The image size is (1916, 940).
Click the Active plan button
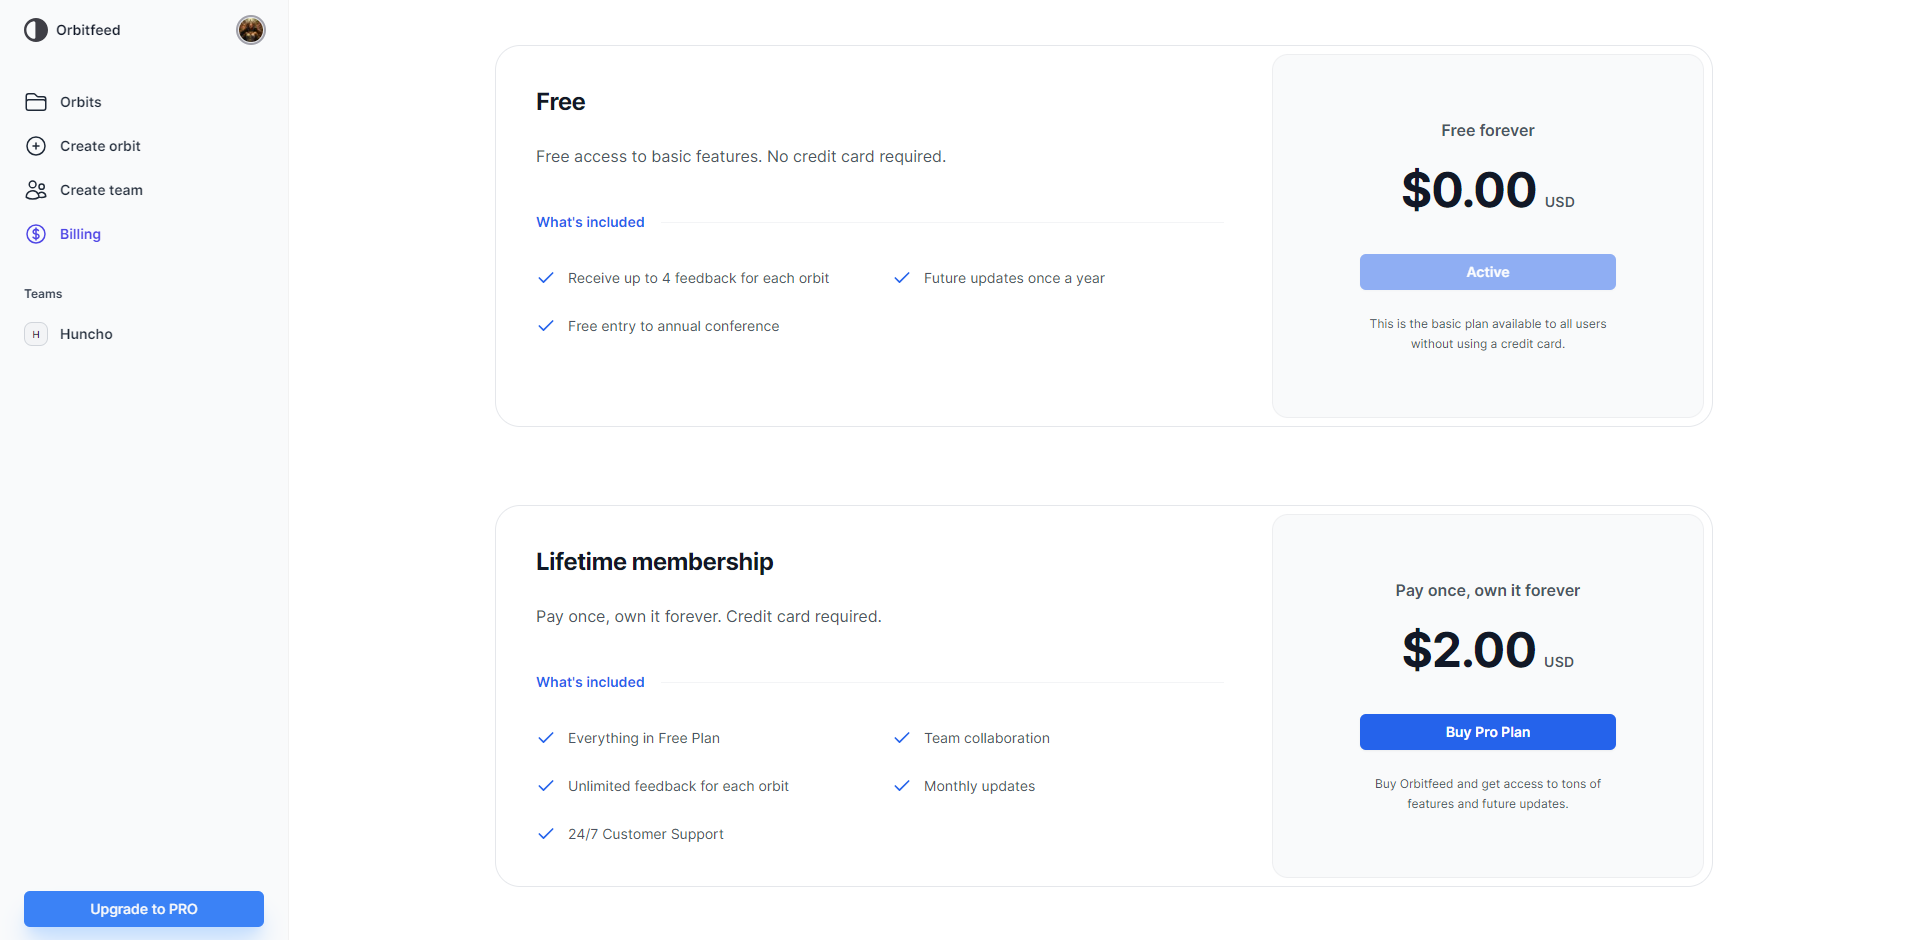[x=1488, y=272]
